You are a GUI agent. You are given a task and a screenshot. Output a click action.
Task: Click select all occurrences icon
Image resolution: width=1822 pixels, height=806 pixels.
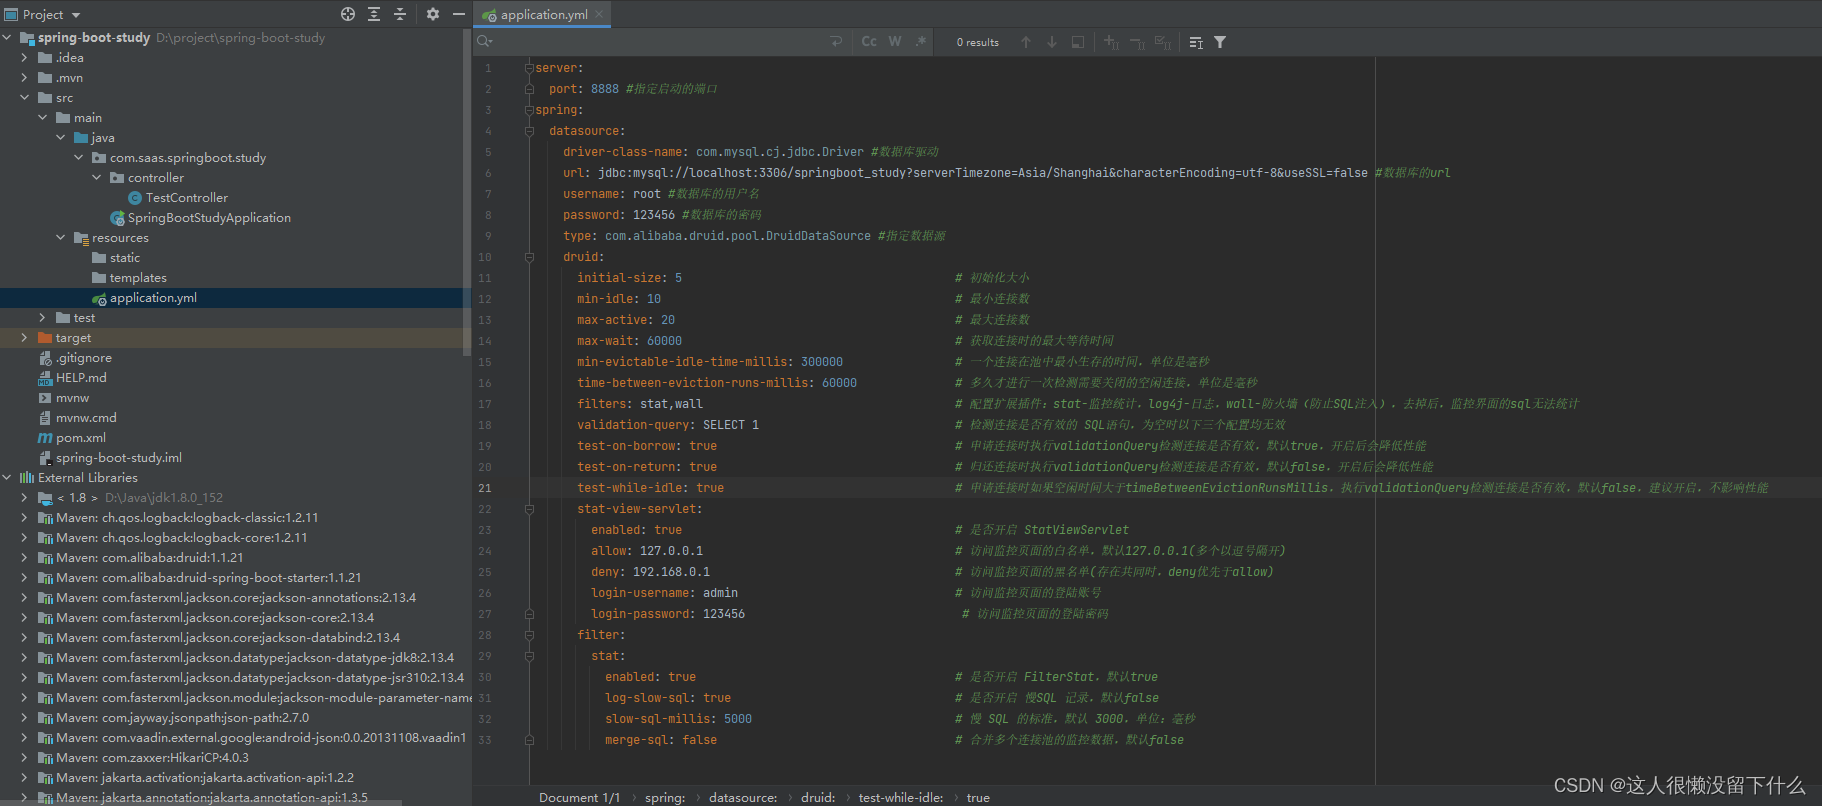pyautogui.click(x=1163, y=42)
